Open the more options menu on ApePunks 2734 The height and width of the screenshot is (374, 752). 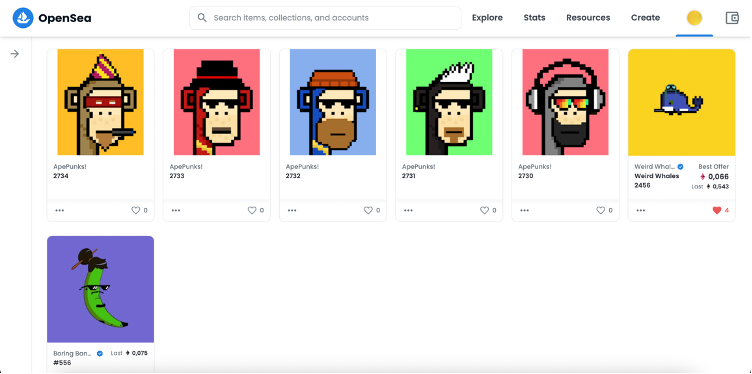click(x=59, y=210)
